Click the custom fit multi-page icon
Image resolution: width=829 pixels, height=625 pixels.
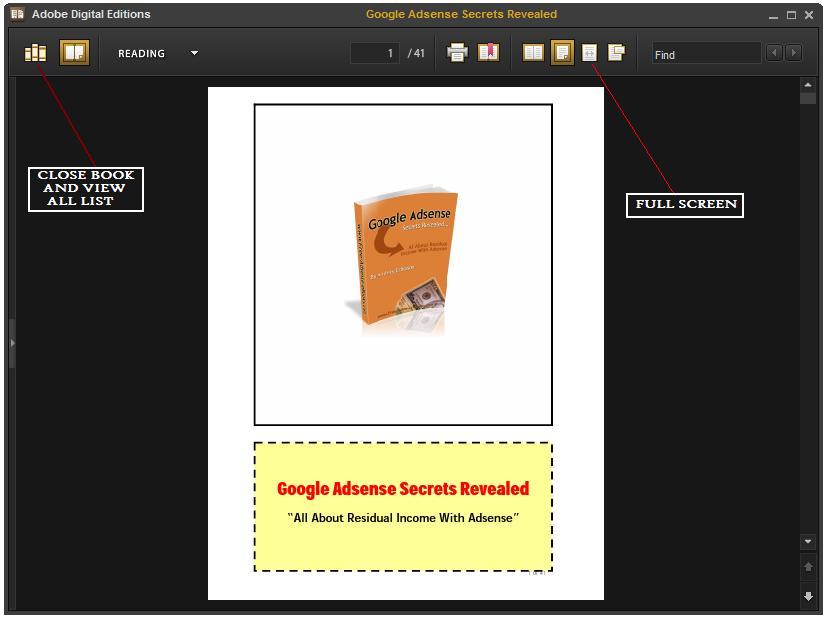[616, 52]
